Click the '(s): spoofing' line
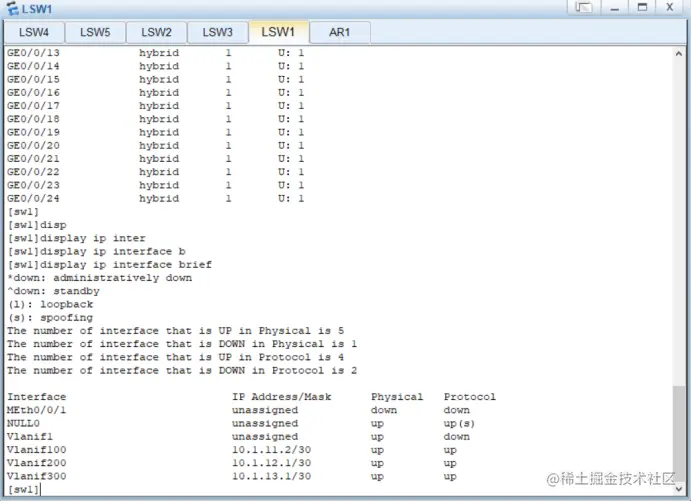Image resolution: width=691 pixels, height=502 pixels. [x=50, y=318]
